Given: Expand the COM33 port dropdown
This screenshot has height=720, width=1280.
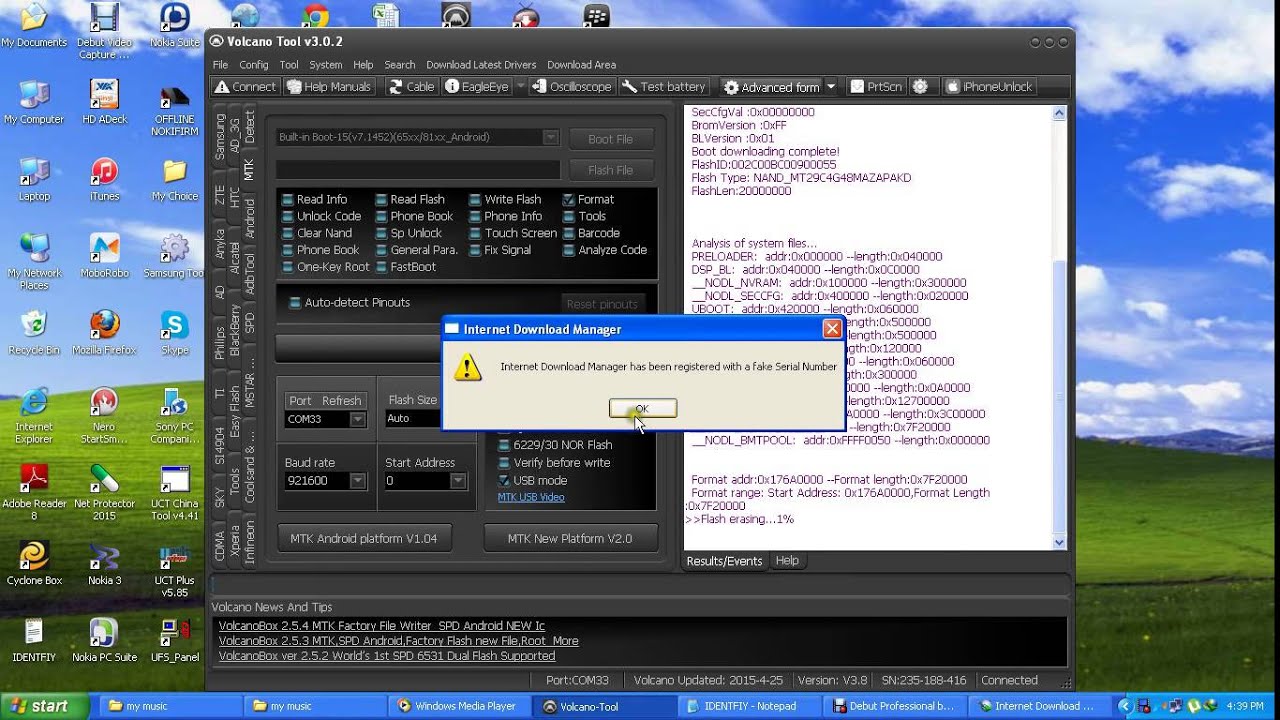Looking at the screenshot, I should click(357, 419).
